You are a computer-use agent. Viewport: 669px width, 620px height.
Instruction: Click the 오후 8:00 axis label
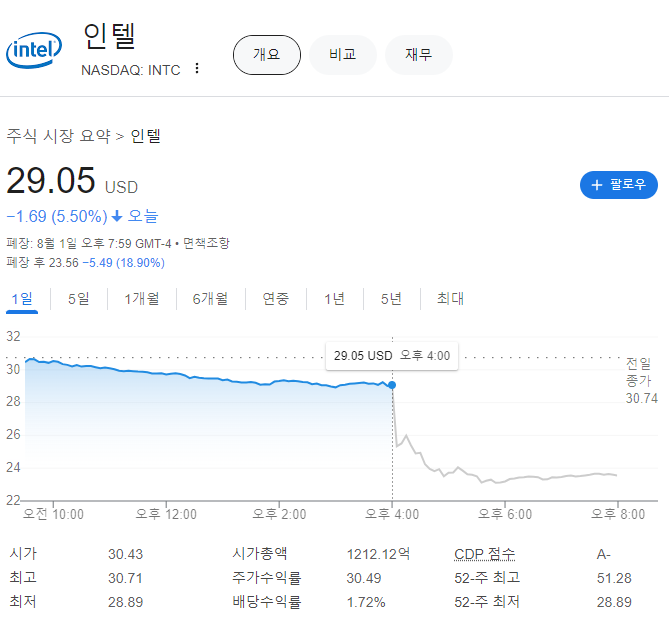tap(618, 514)
